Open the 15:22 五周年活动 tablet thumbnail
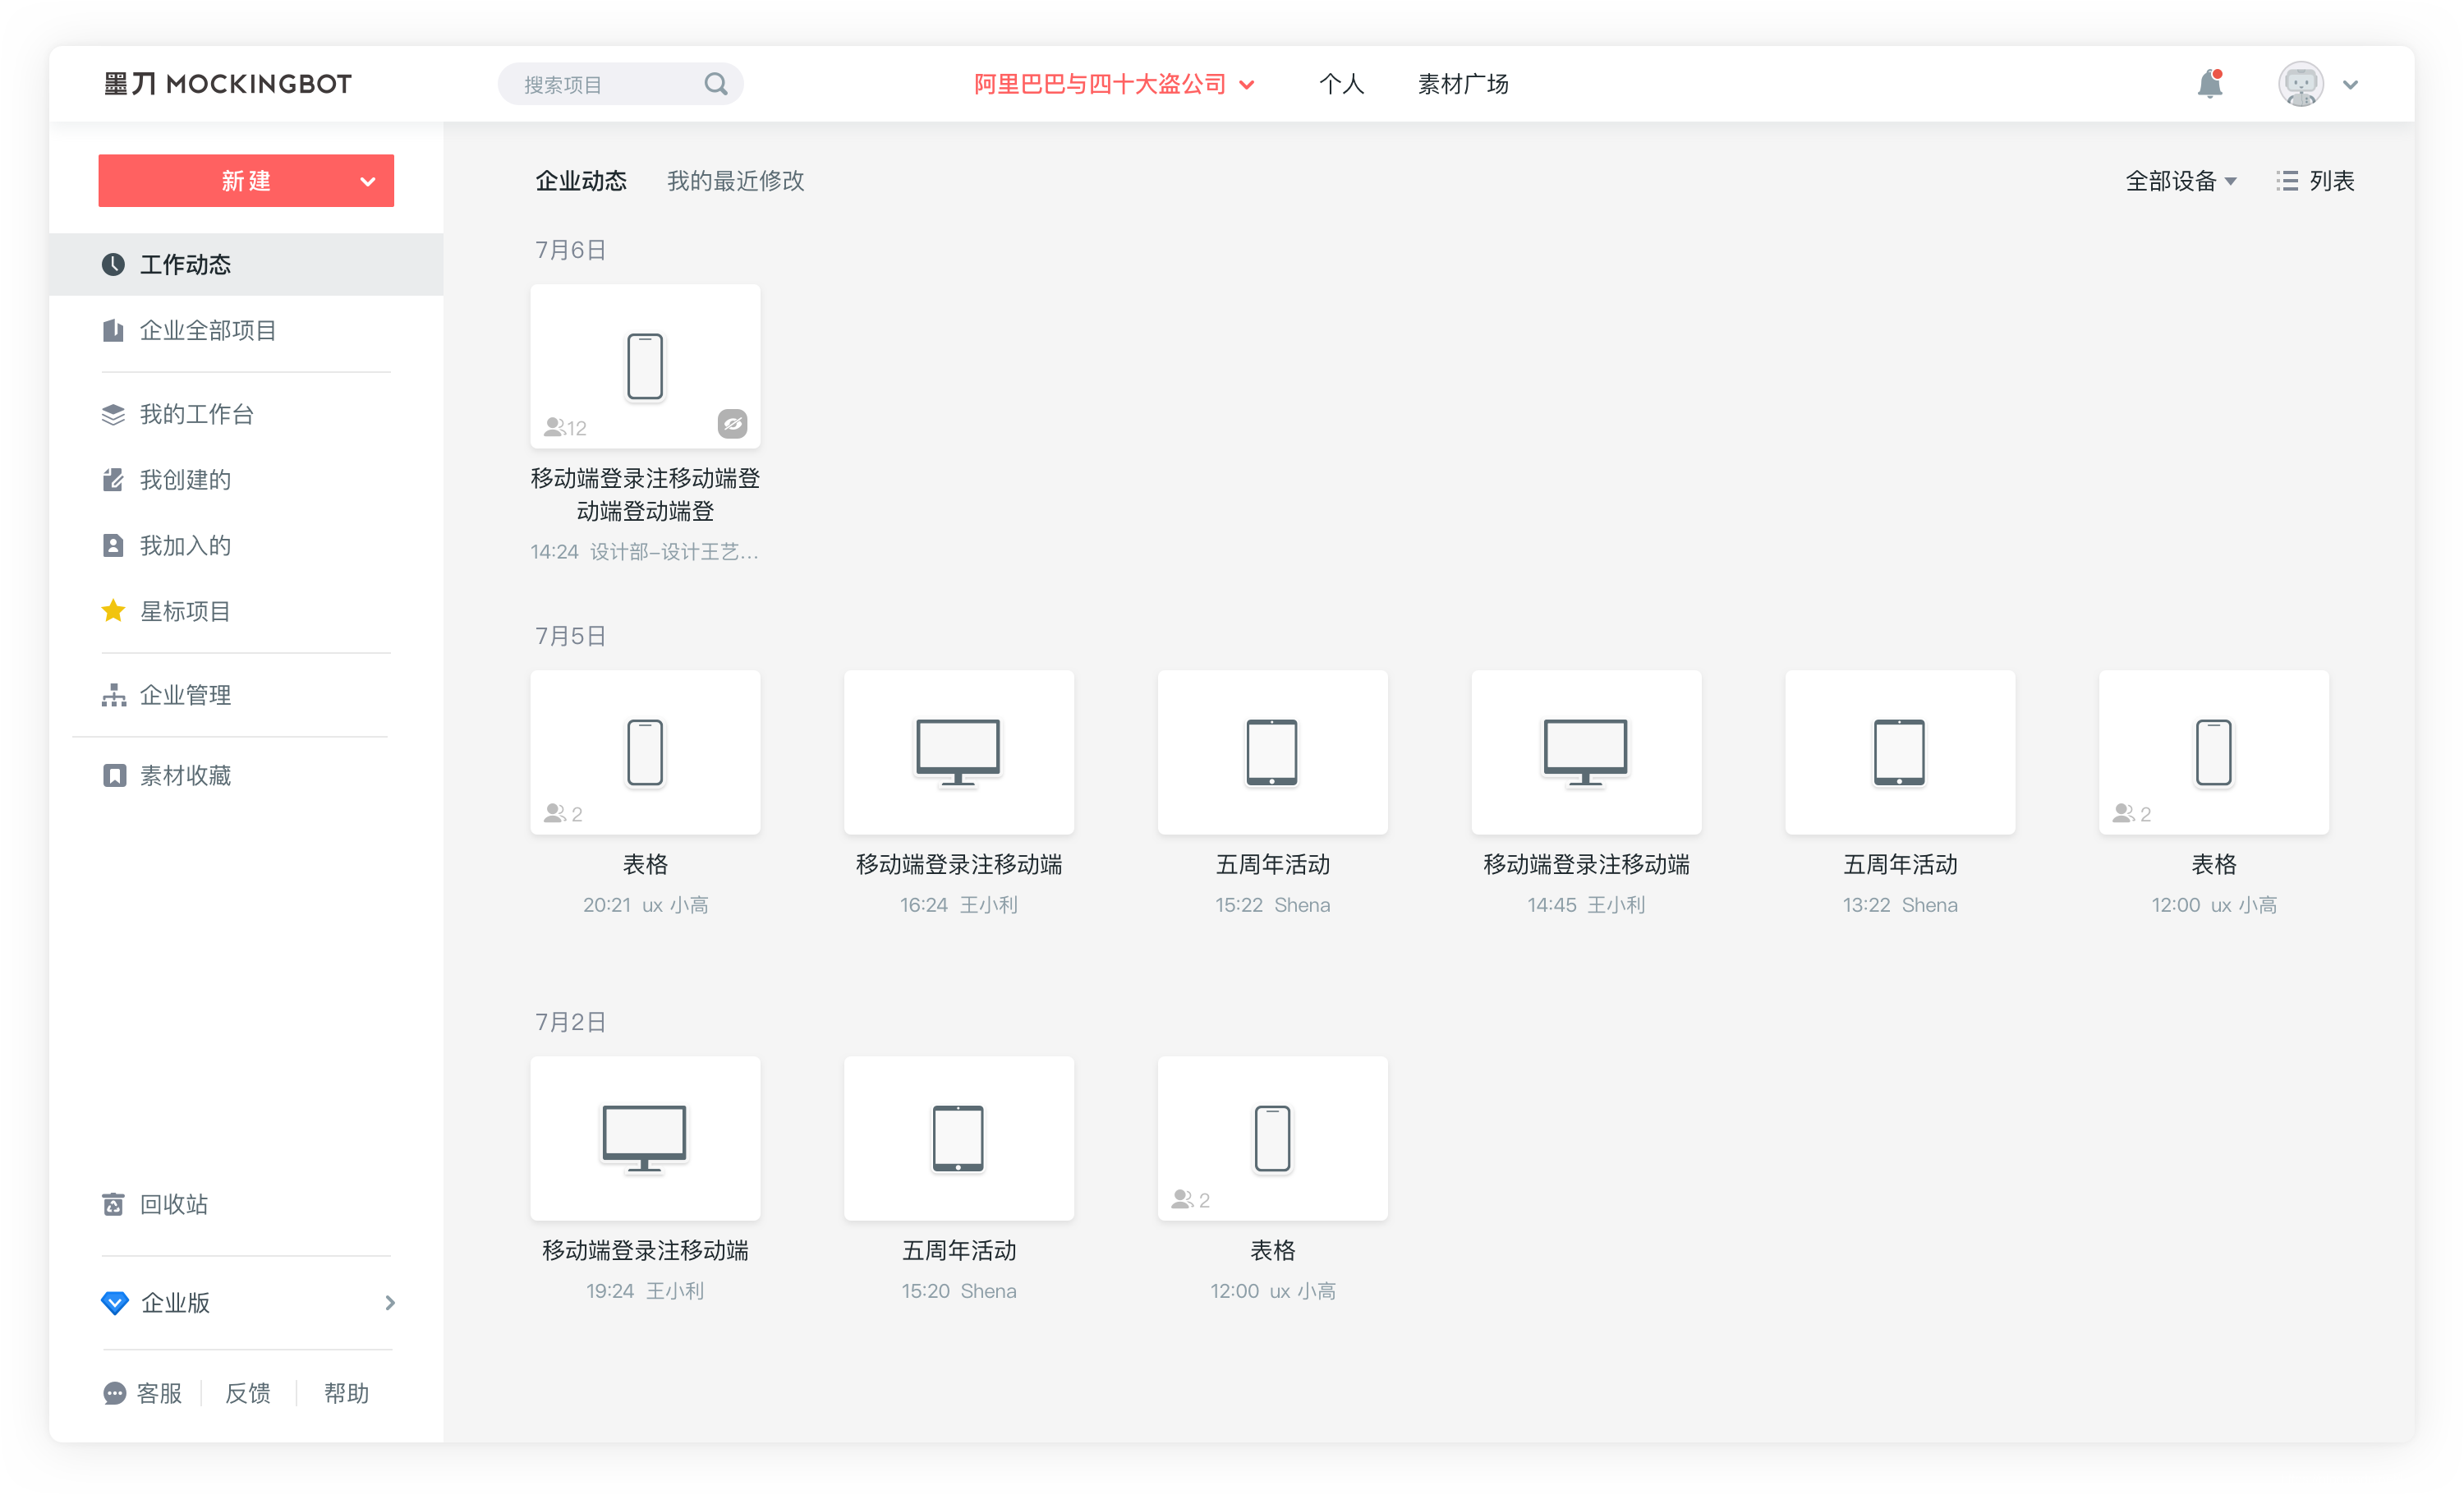The image size is (2464, 1495). click(1273, 752)
